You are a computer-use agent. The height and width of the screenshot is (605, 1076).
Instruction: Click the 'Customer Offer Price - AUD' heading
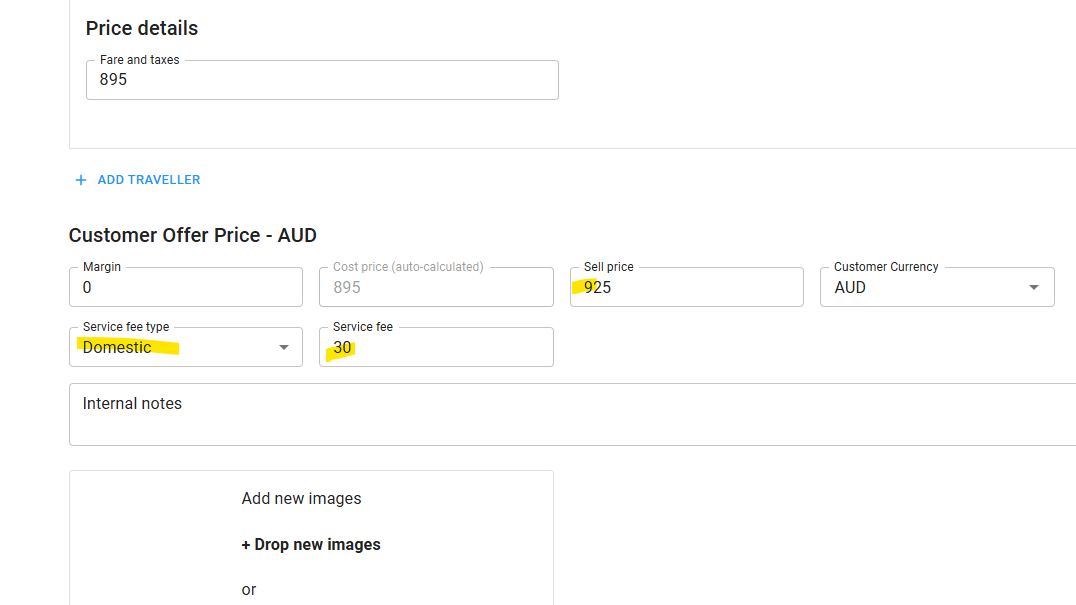(x=192, y=236)
